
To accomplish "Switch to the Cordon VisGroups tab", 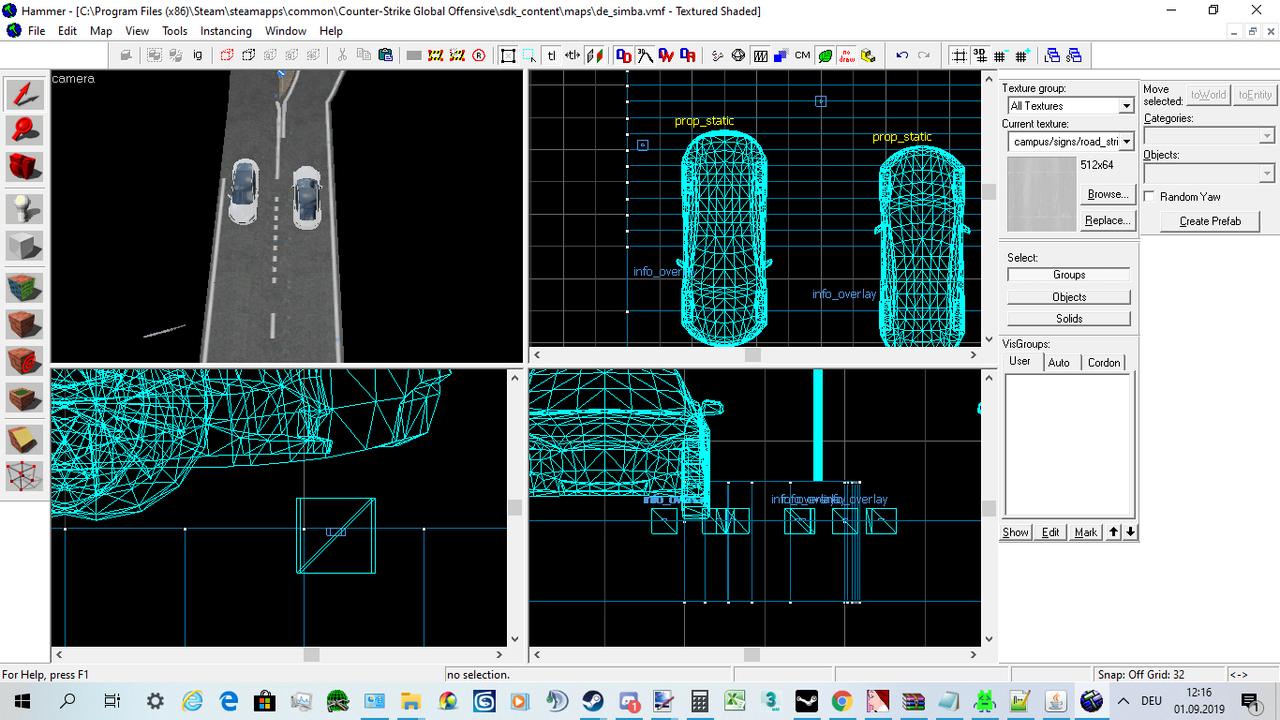I will click(1104, 363).
